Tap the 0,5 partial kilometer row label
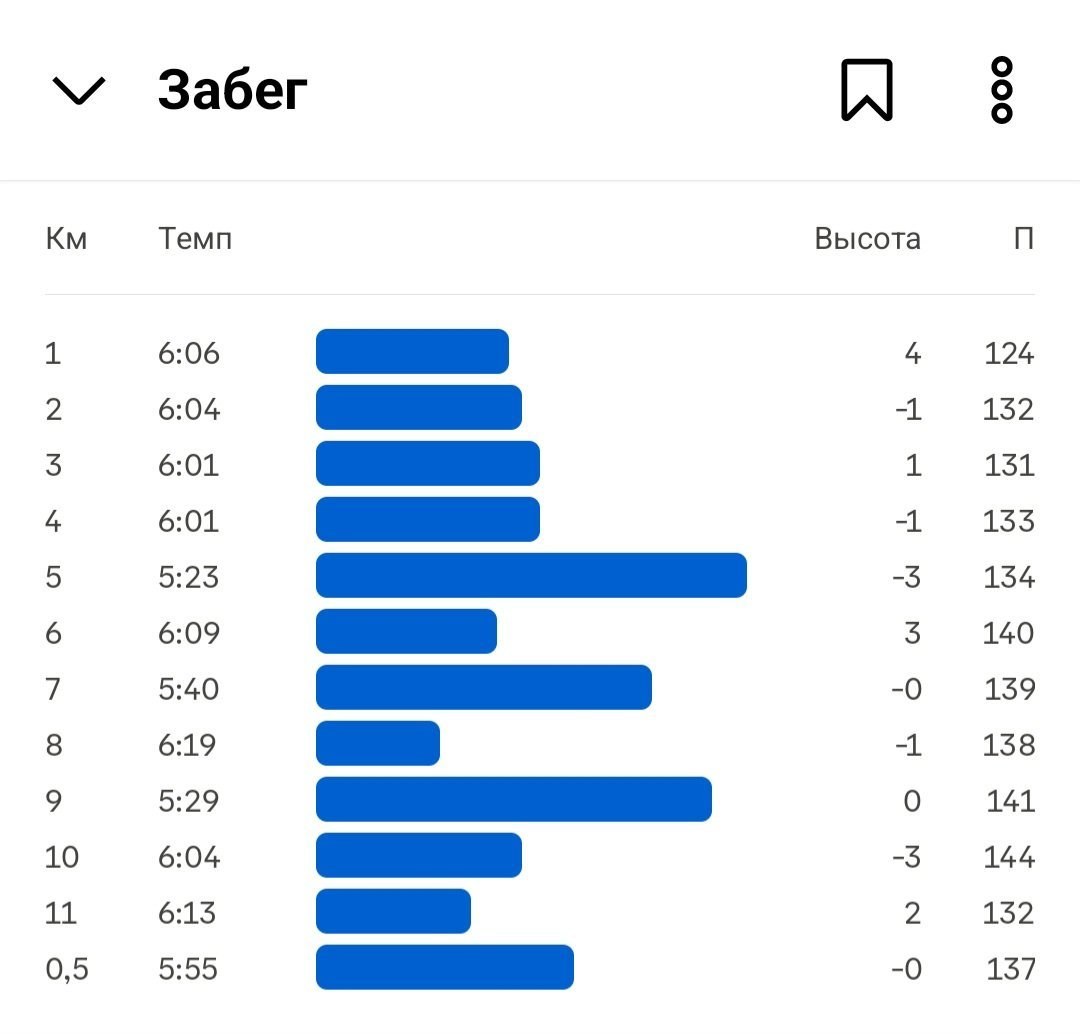Screen dimensions: 1080x1034 (67, 969)
